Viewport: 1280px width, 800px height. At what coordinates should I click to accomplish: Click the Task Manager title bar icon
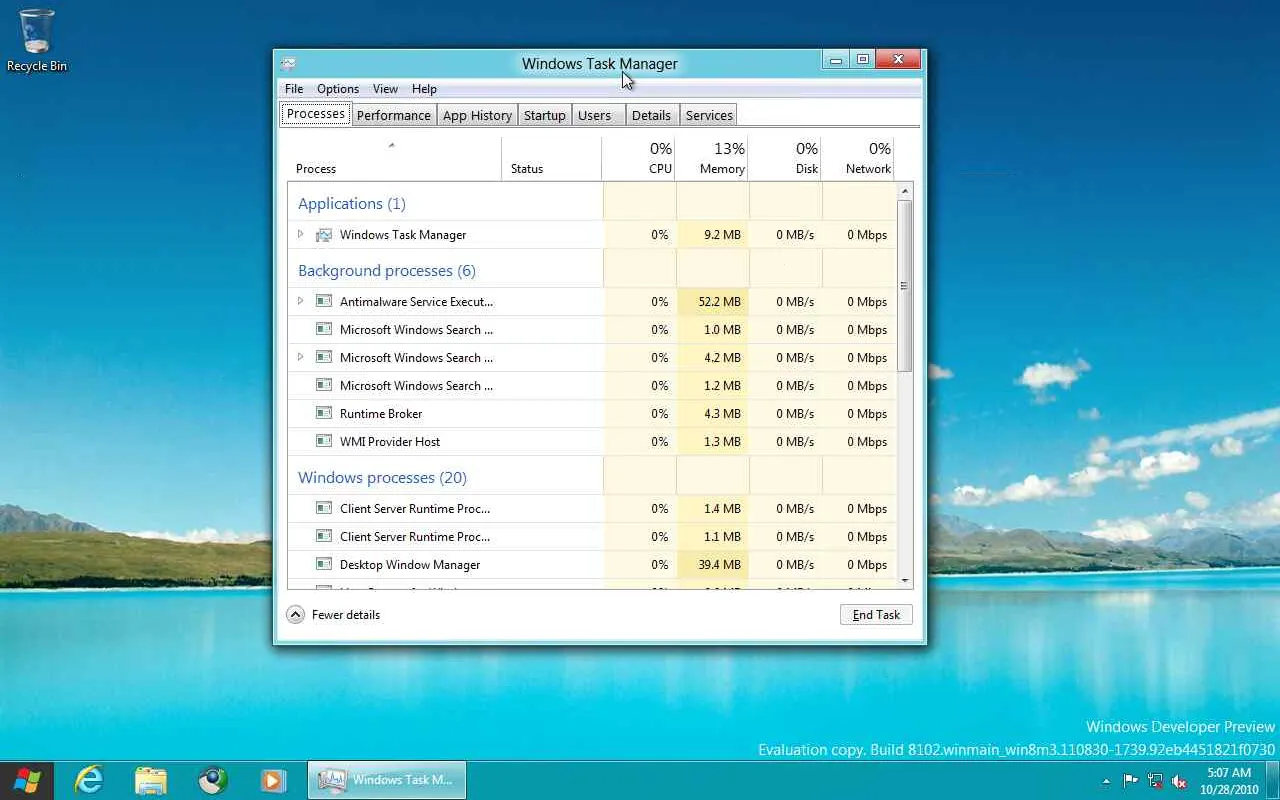[288, 63]
